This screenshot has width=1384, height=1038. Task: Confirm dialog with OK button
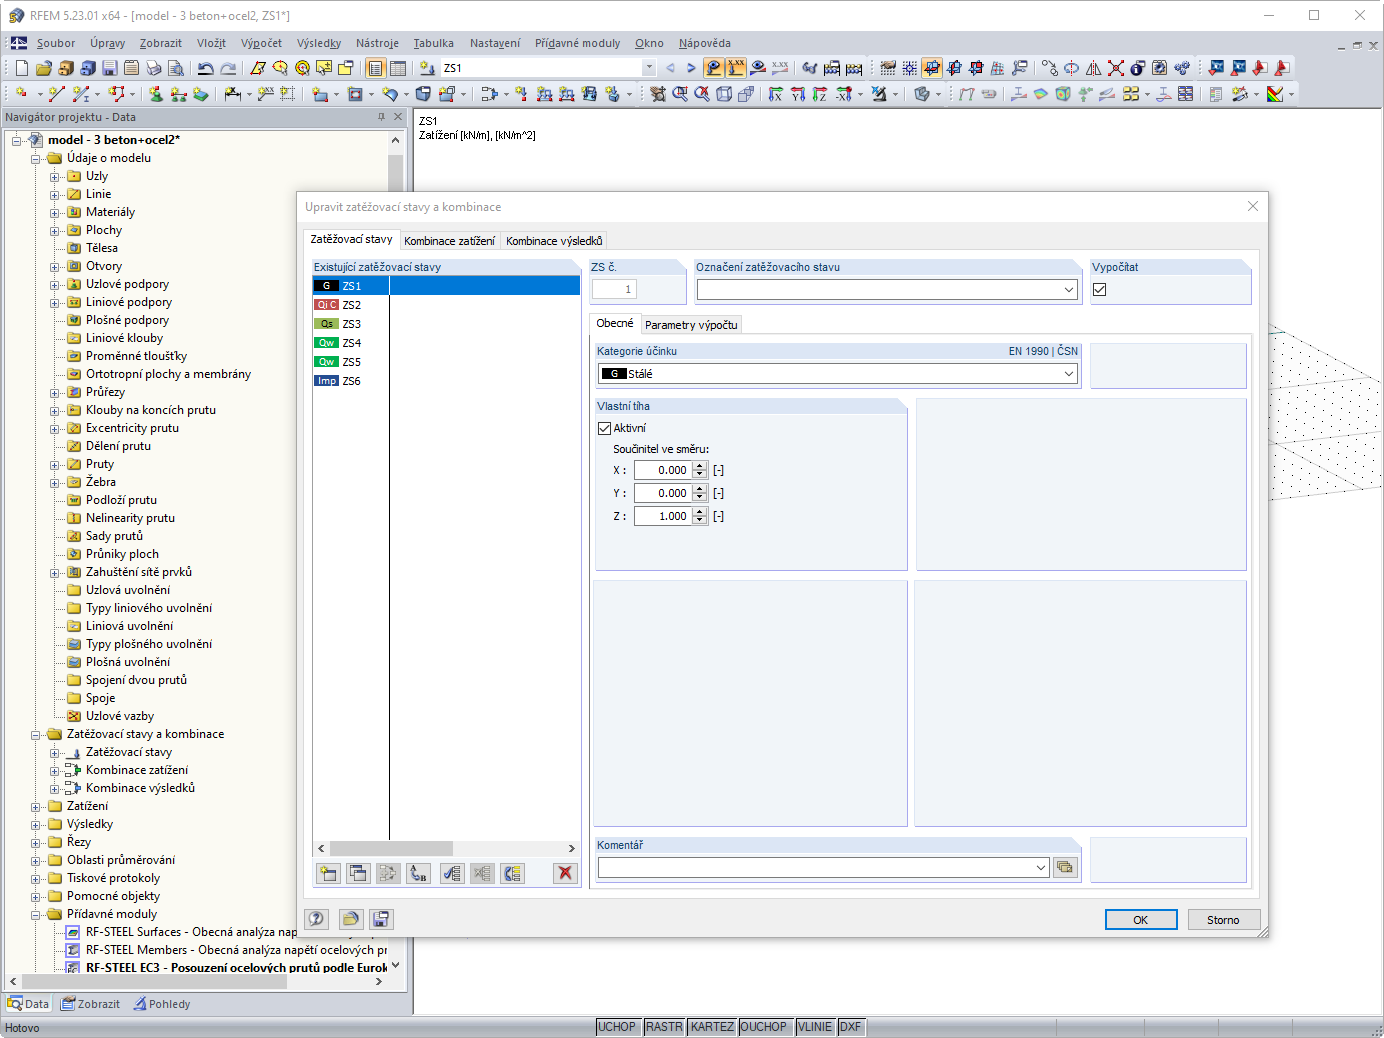tap(1141, 920)
